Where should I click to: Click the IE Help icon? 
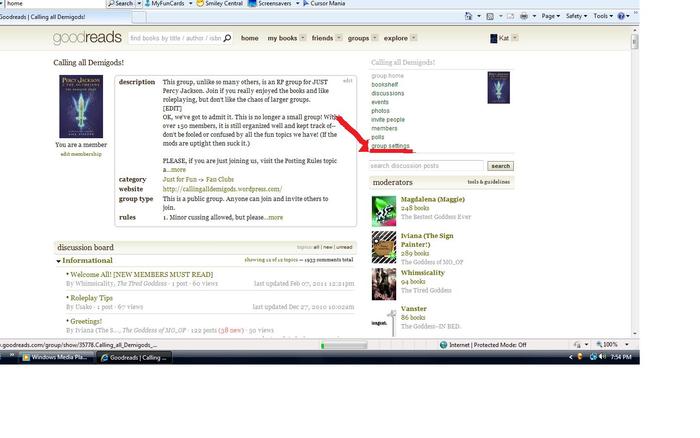tap(621, 16)
